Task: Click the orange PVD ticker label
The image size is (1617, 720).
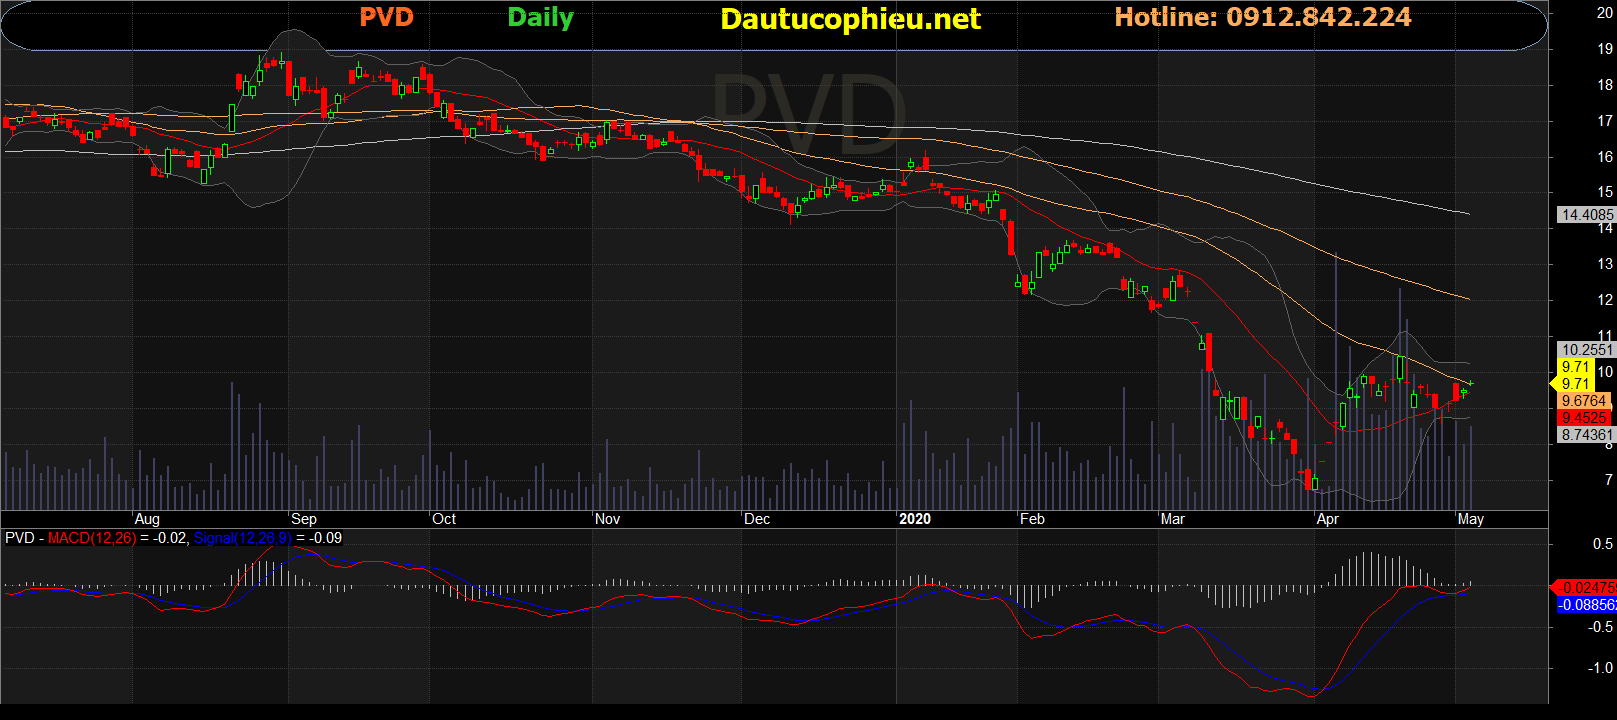Action: 386,17
